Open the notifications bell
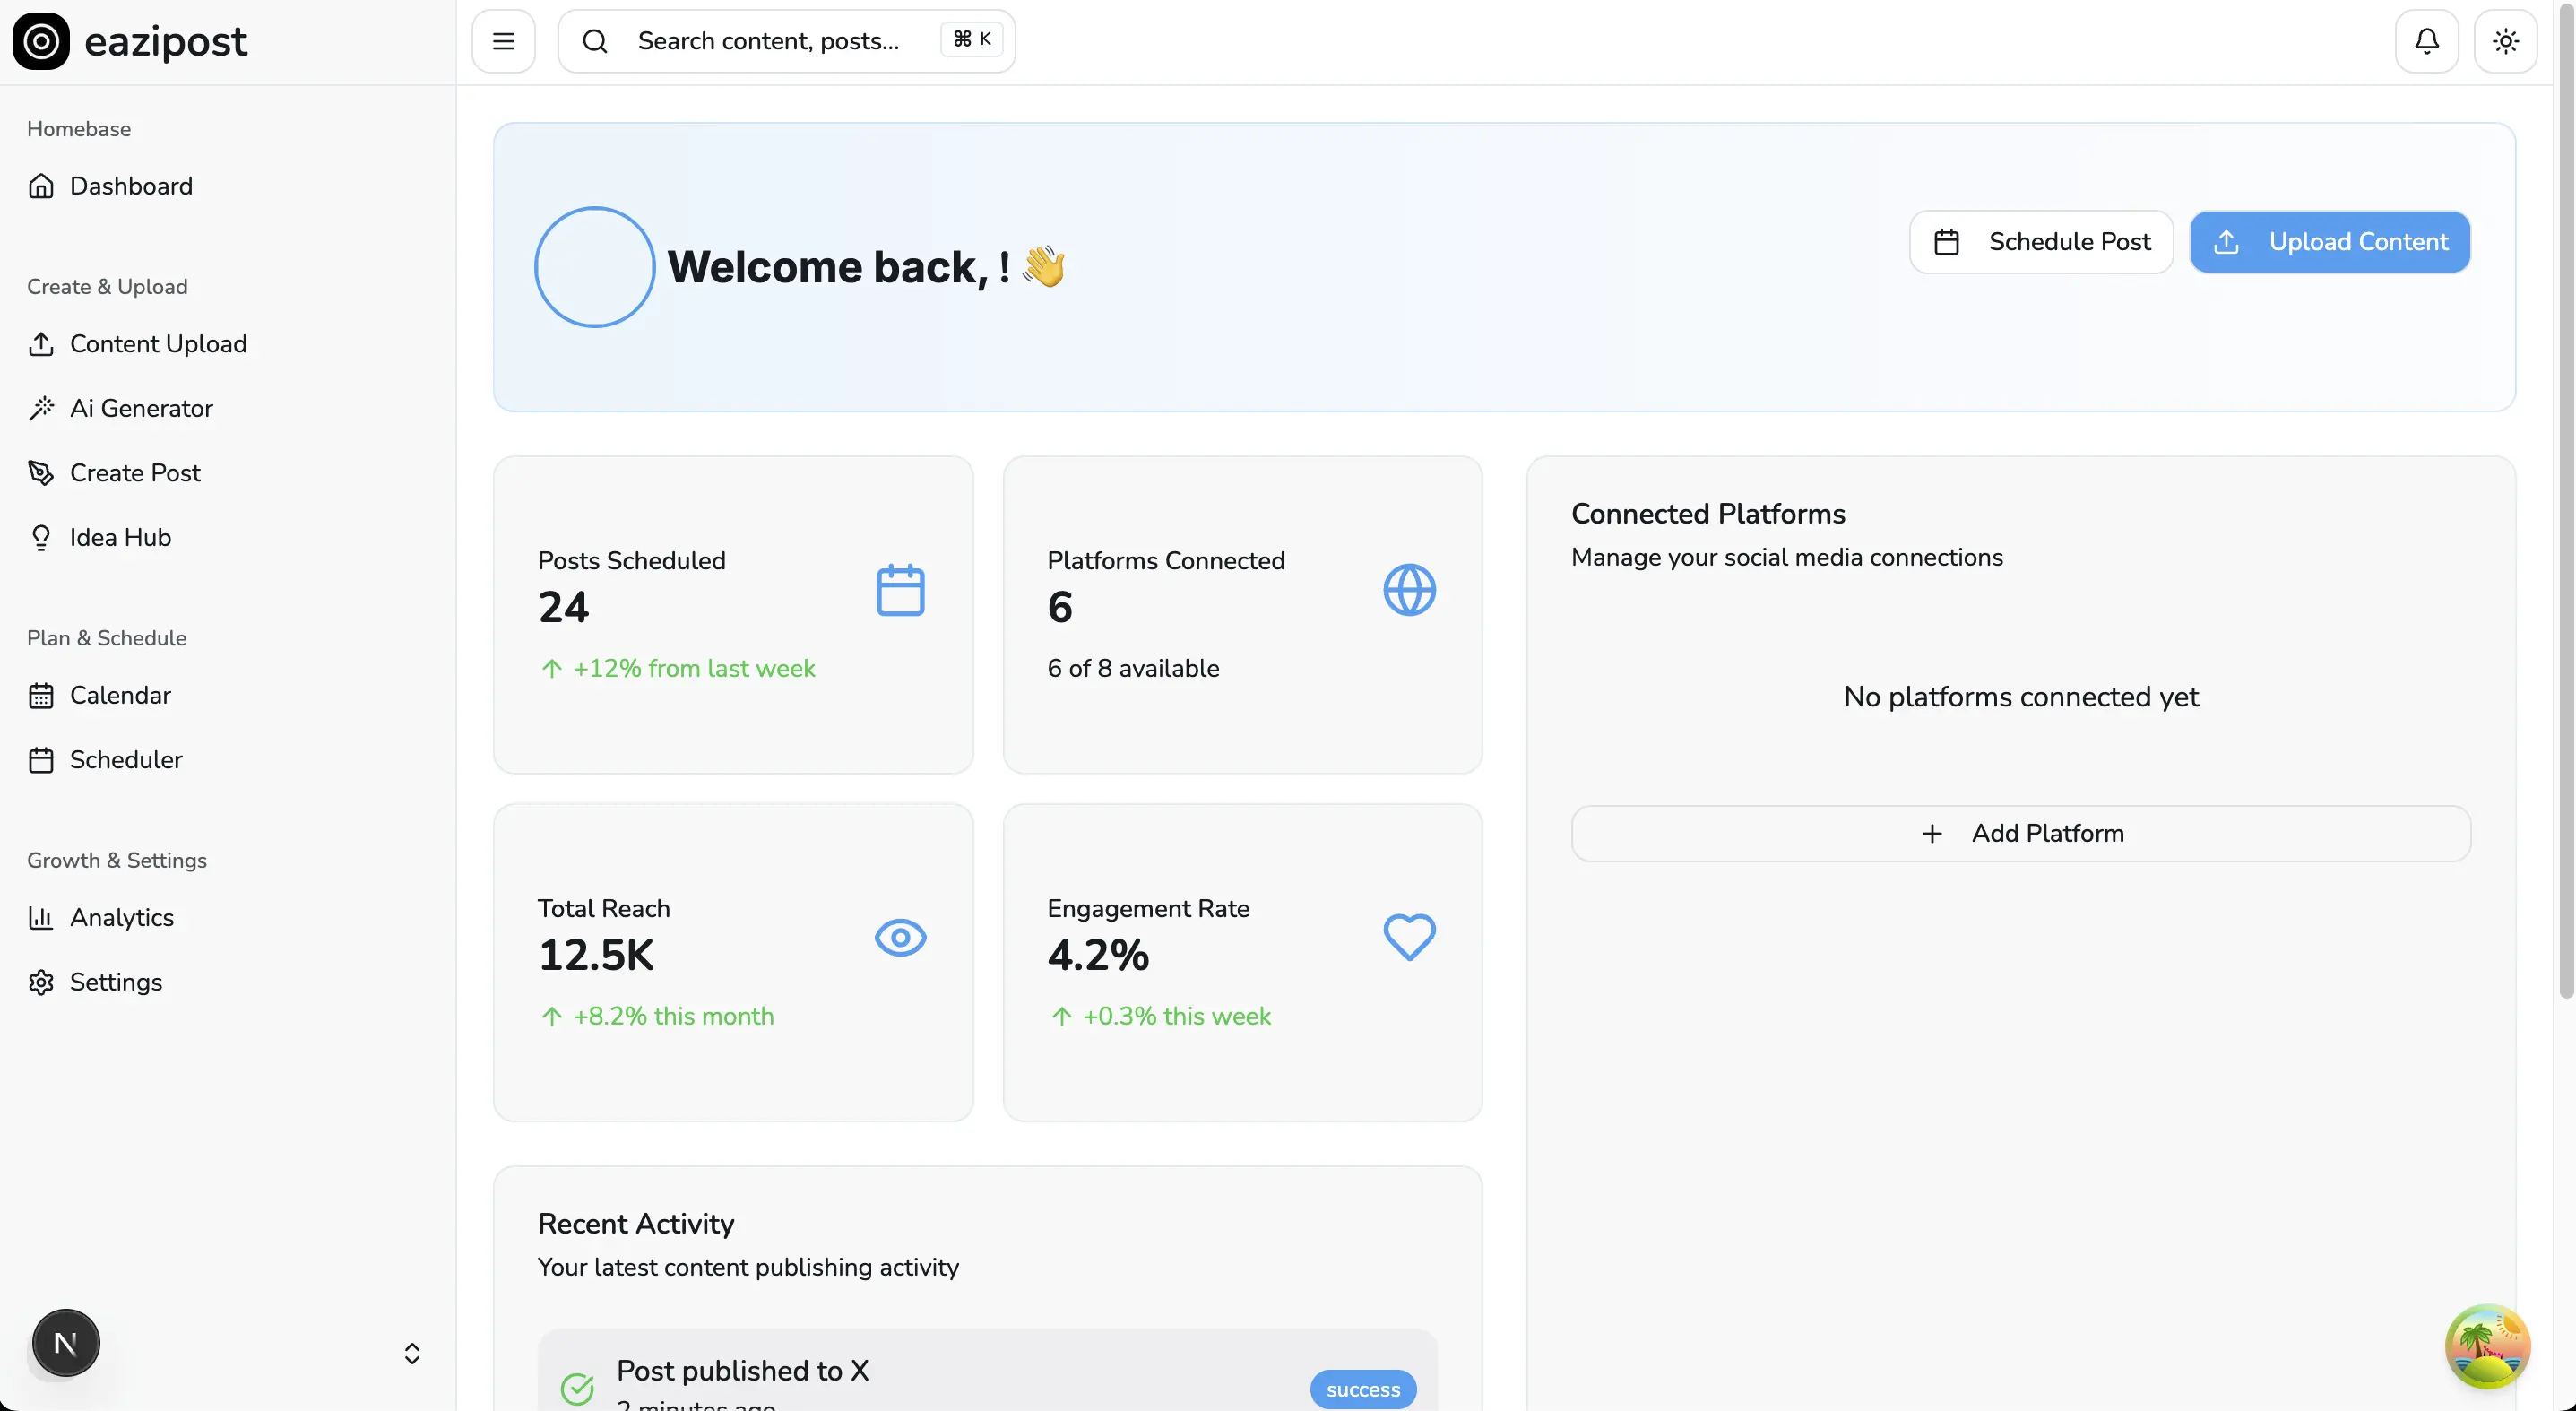Image resolution: width=2576 pixels, height=1411 pixels. pos(2427,41)
